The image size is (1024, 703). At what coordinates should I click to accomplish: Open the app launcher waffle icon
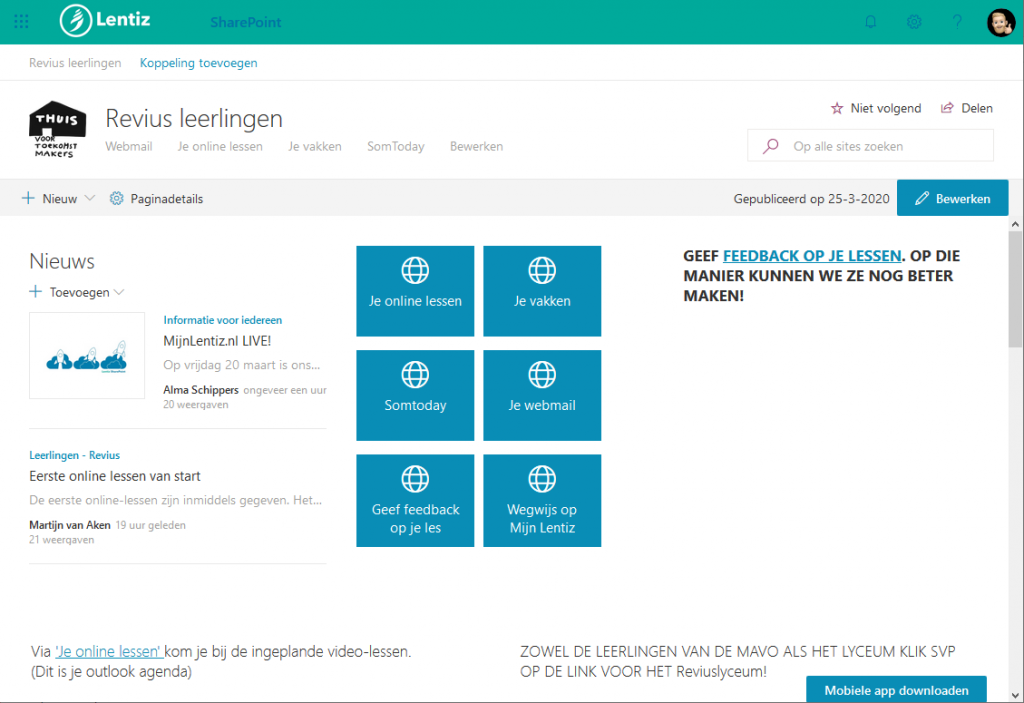coord(21,22)
